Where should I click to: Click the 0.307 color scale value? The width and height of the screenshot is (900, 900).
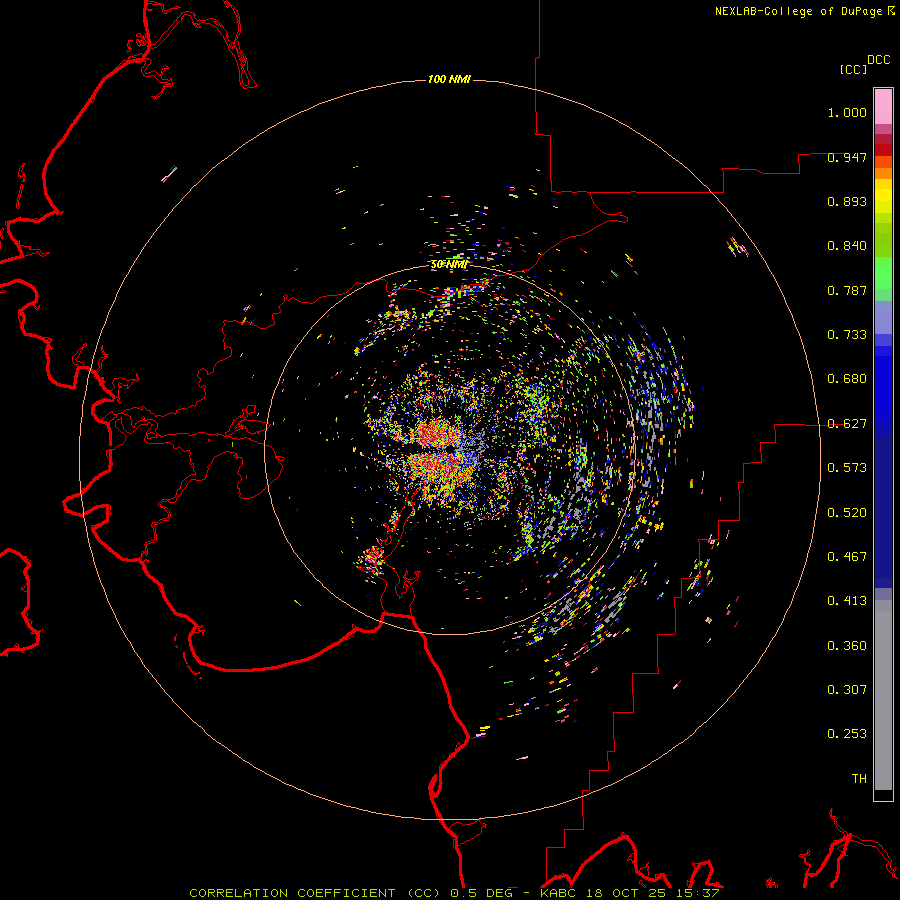(x=847, y=690)
